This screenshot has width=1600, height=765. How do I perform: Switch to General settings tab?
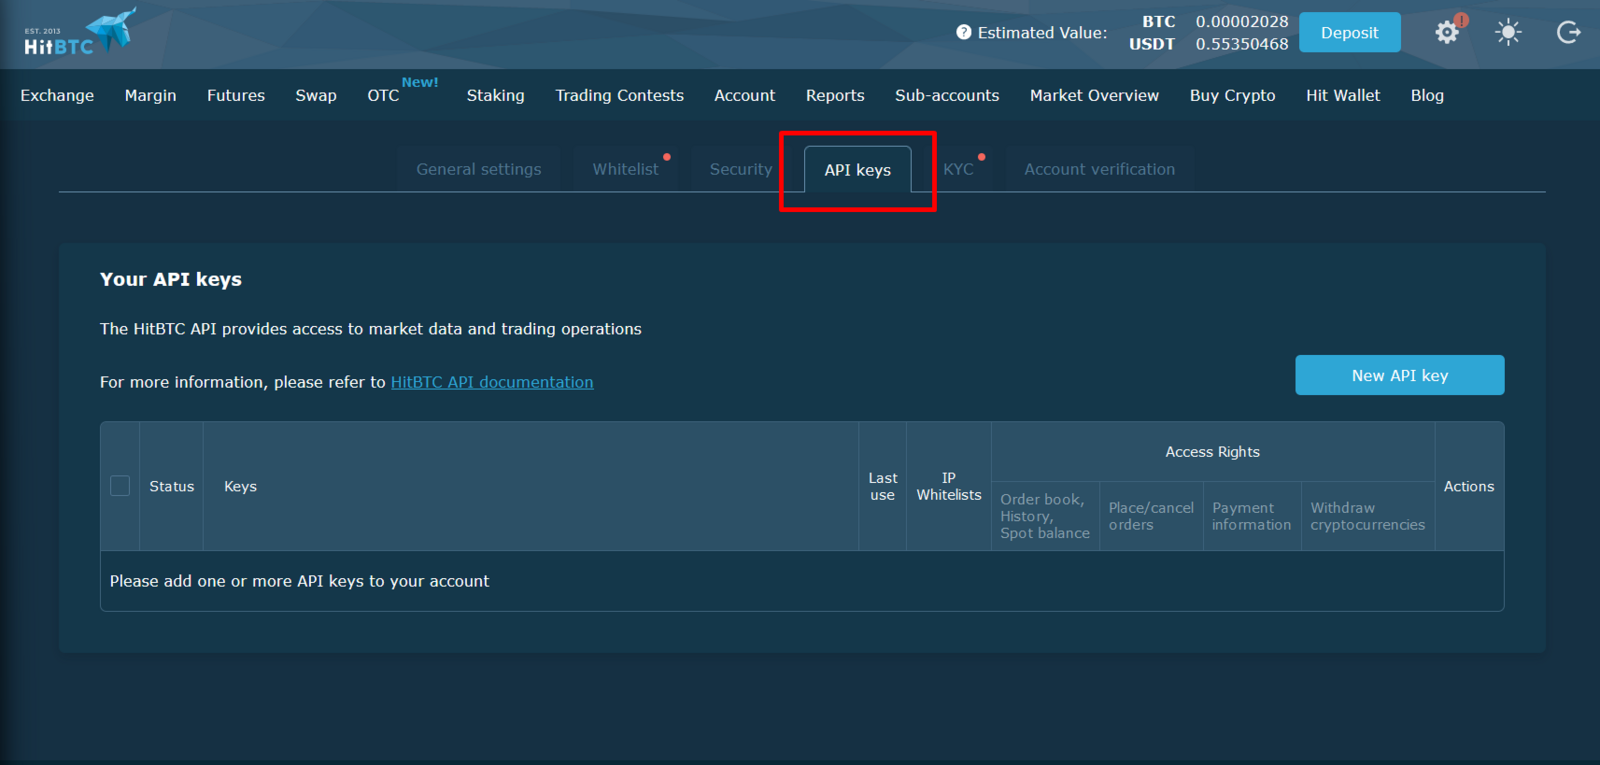coord(479,169)
